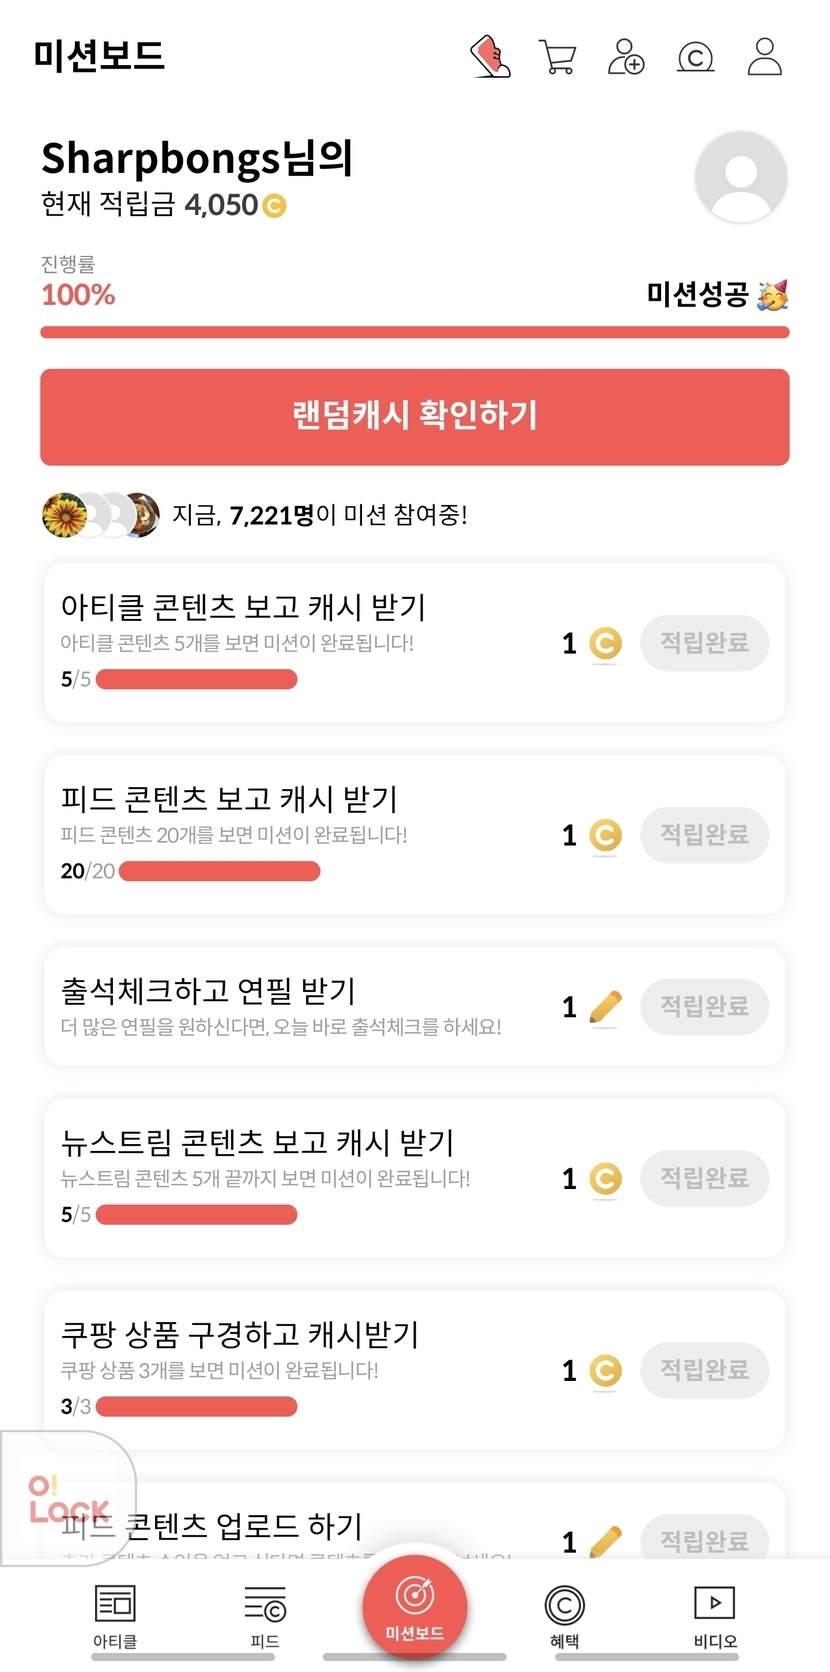Tap the O! LOCK floating widget

tap(66, 1498)
